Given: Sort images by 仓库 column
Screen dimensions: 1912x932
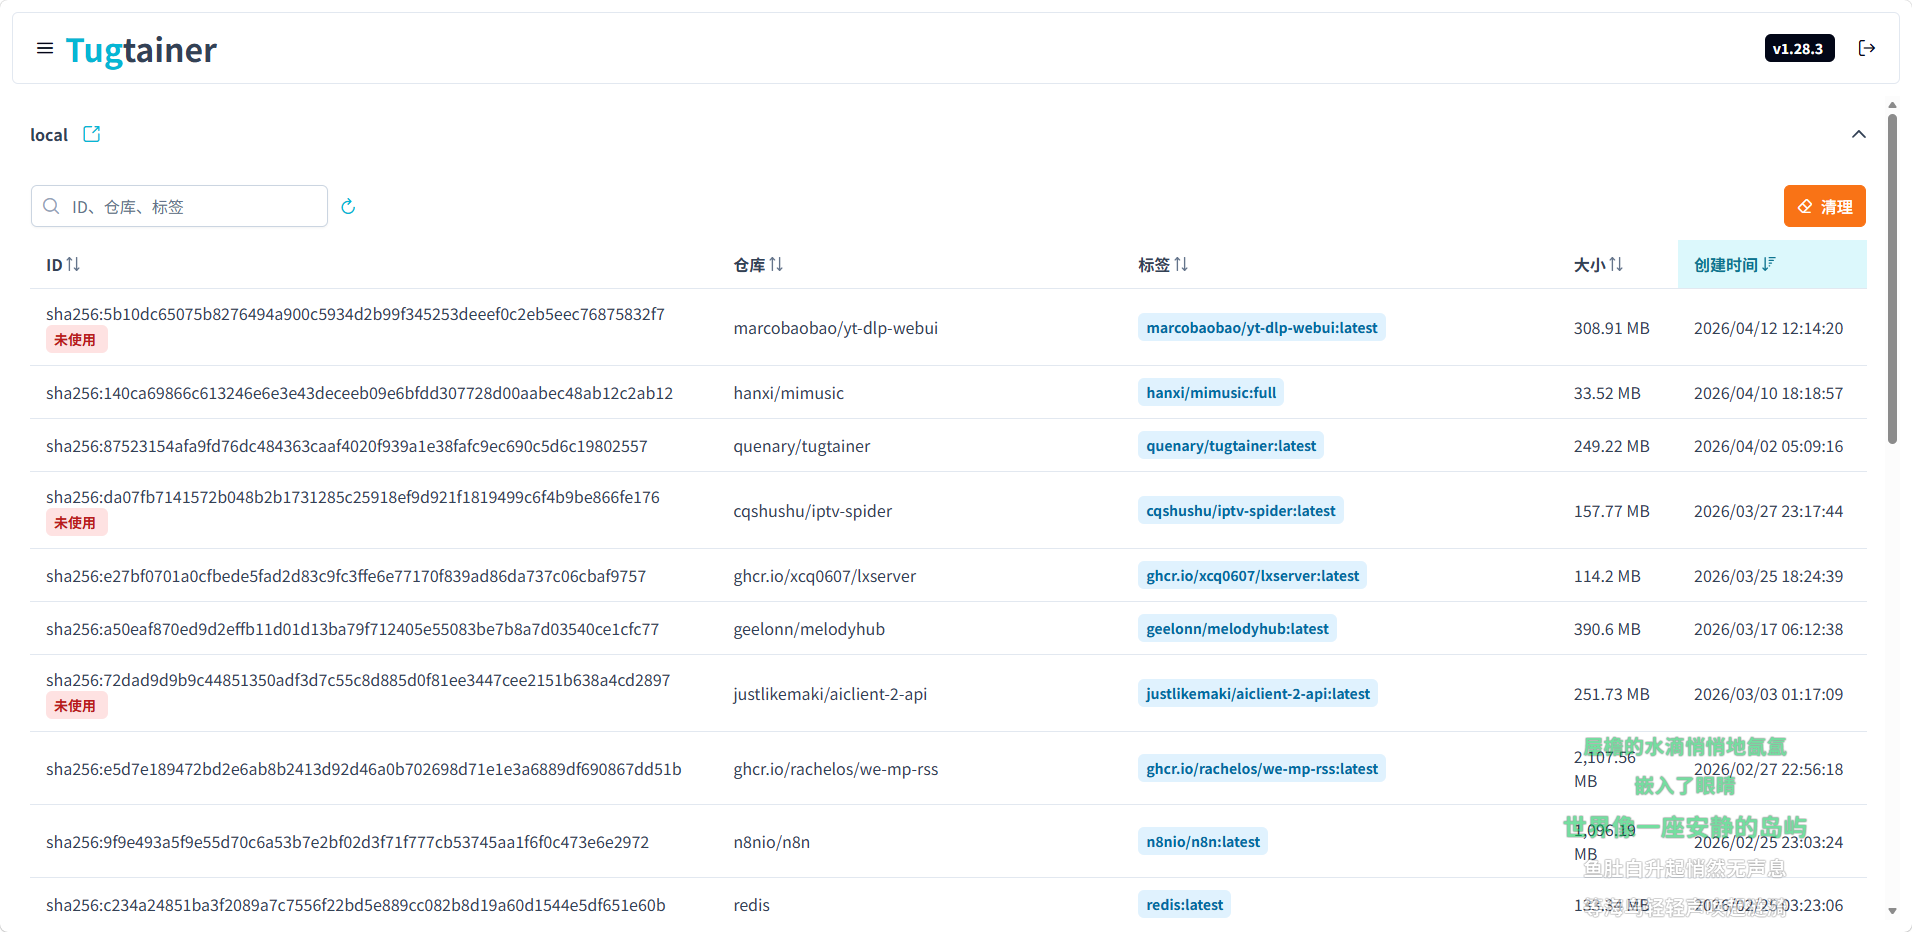Looking at the screenshot, I should pos(758,265).
